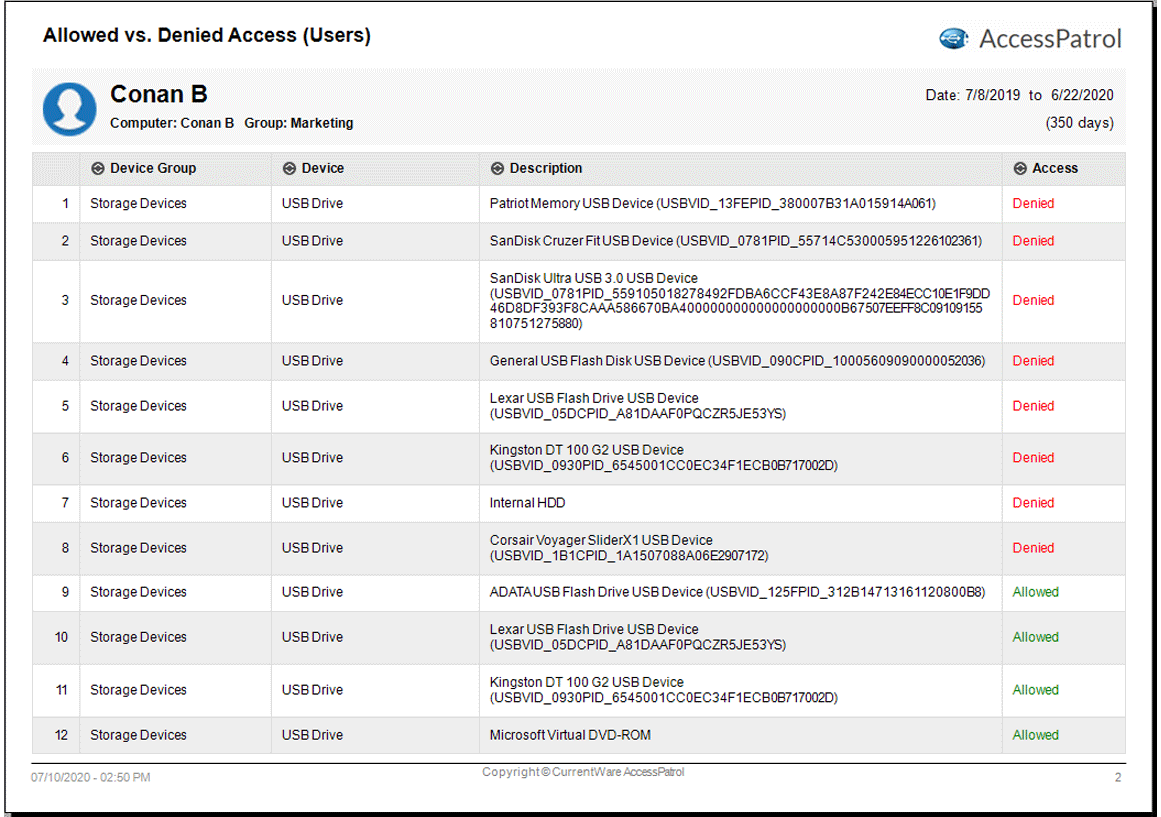The image size is (1161, 817).
Task: Click the Copyright CurrentWare AccessPatrol footer
Action: (x=583, y=772)
